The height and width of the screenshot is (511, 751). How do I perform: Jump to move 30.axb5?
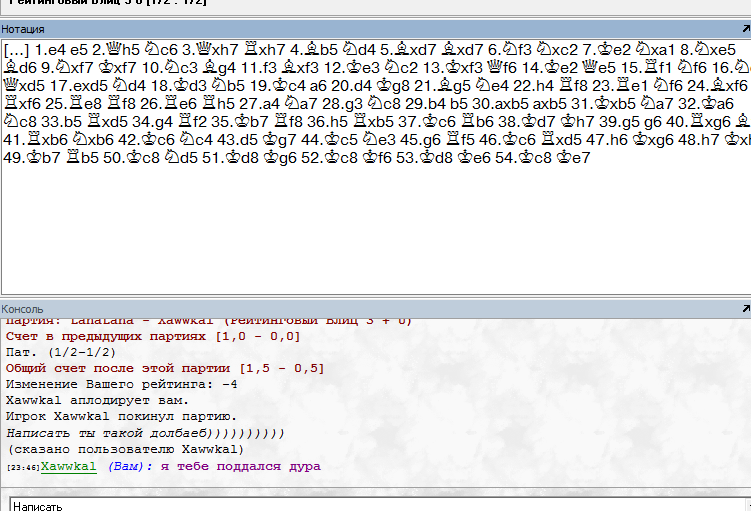(499, 104)
